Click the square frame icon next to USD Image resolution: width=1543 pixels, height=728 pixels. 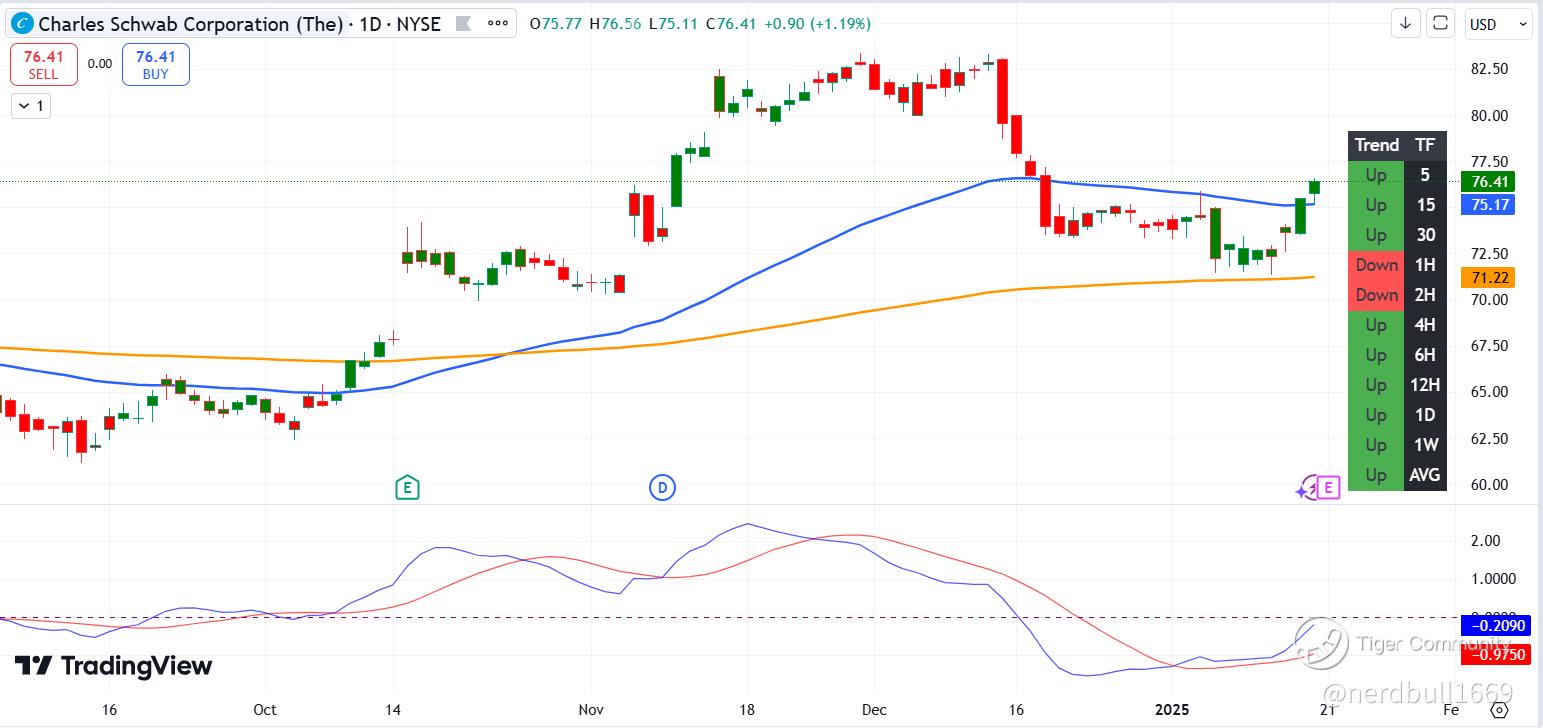pos(1440,23)
